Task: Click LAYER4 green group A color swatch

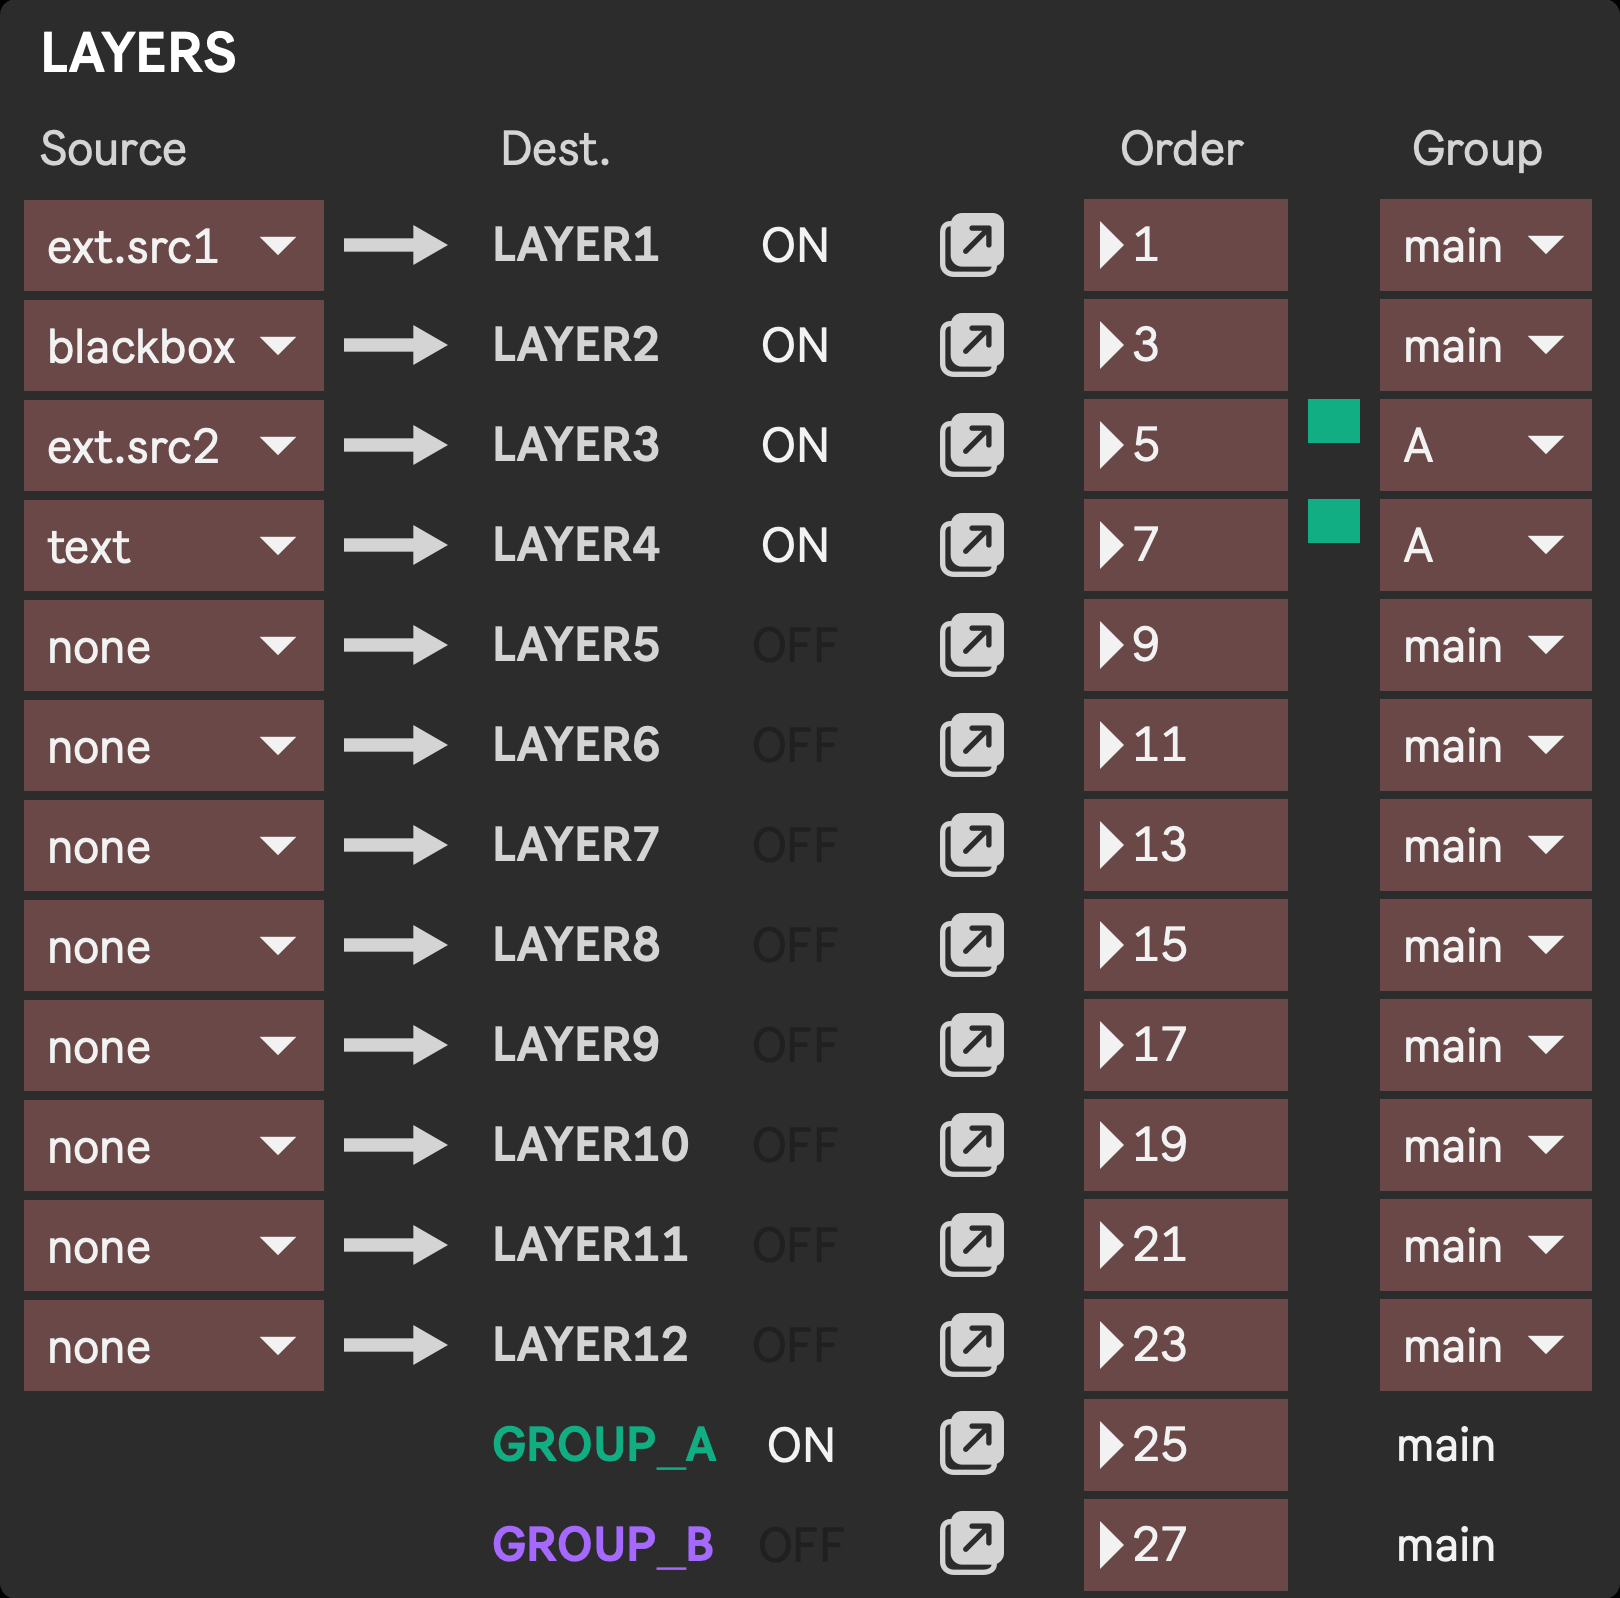Action: pos(1334,521)
